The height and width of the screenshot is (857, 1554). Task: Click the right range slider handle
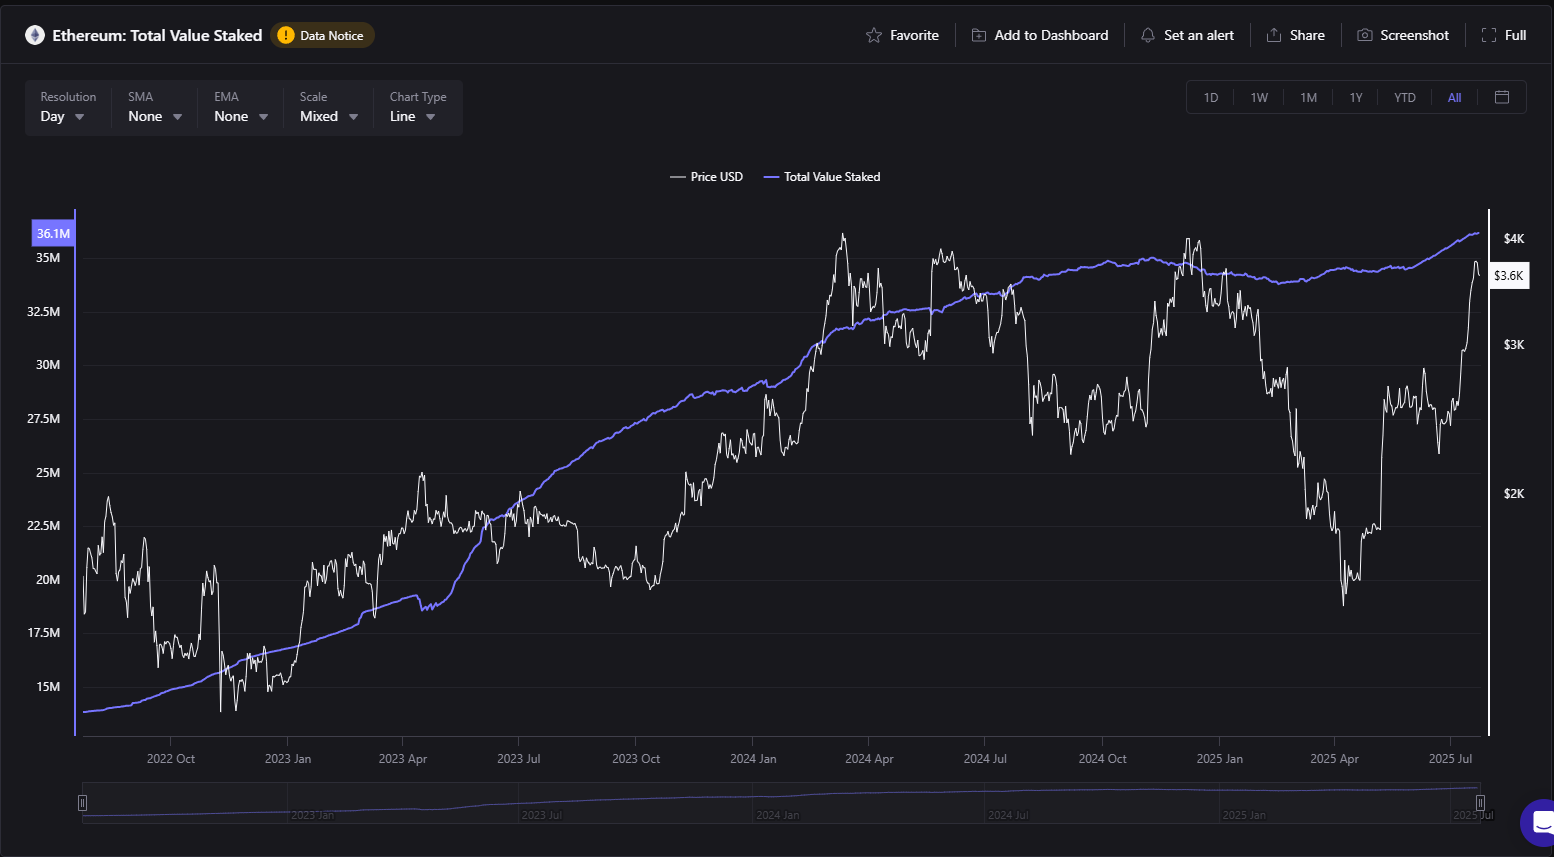[1480, 802]
